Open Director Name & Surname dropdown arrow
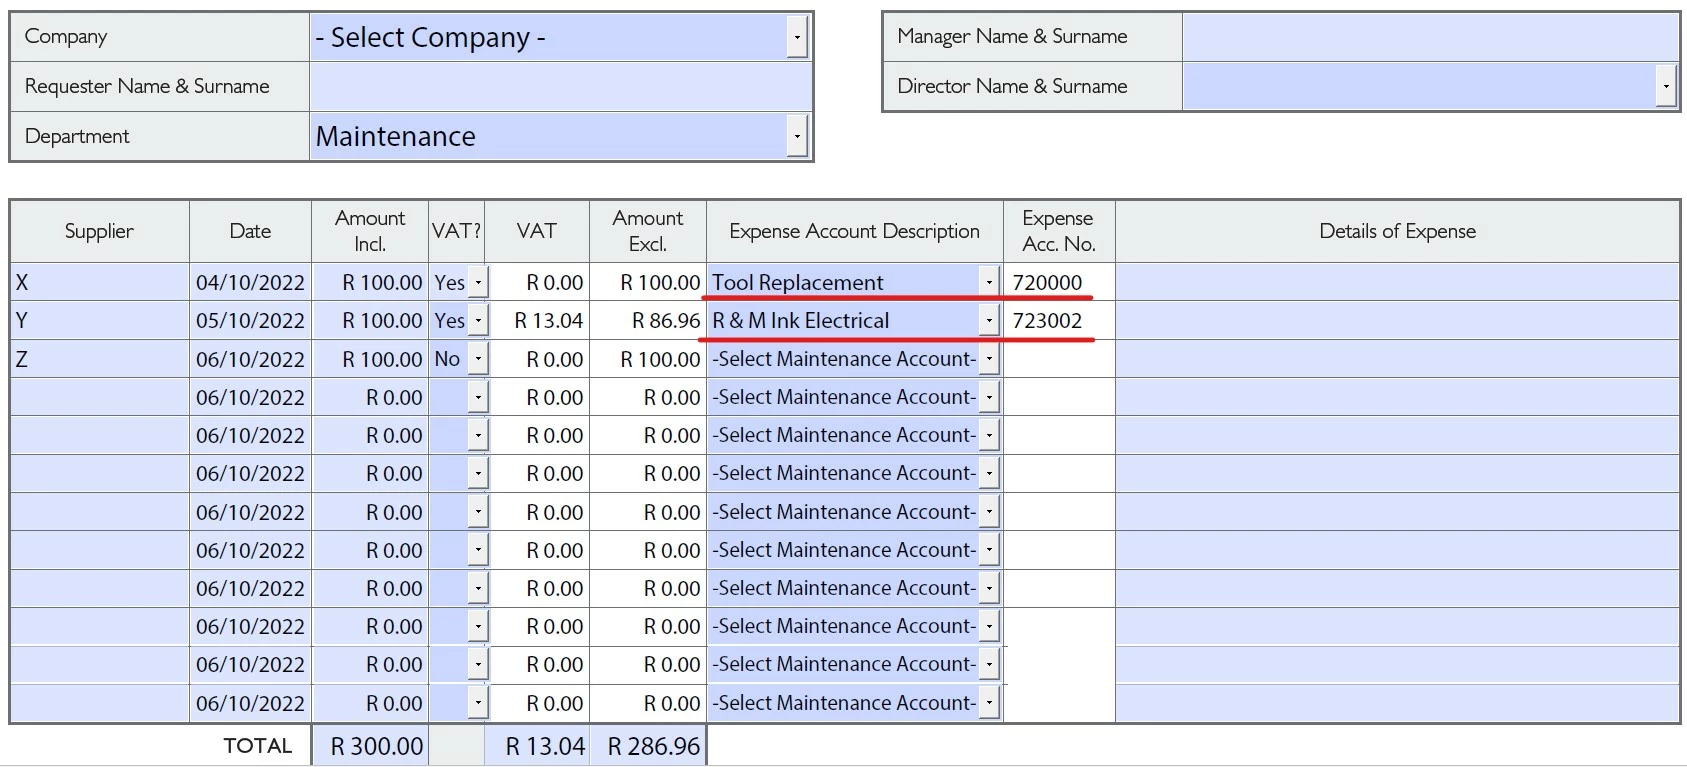Viewport: 1687px width, 767px height. coord(1666,86)
